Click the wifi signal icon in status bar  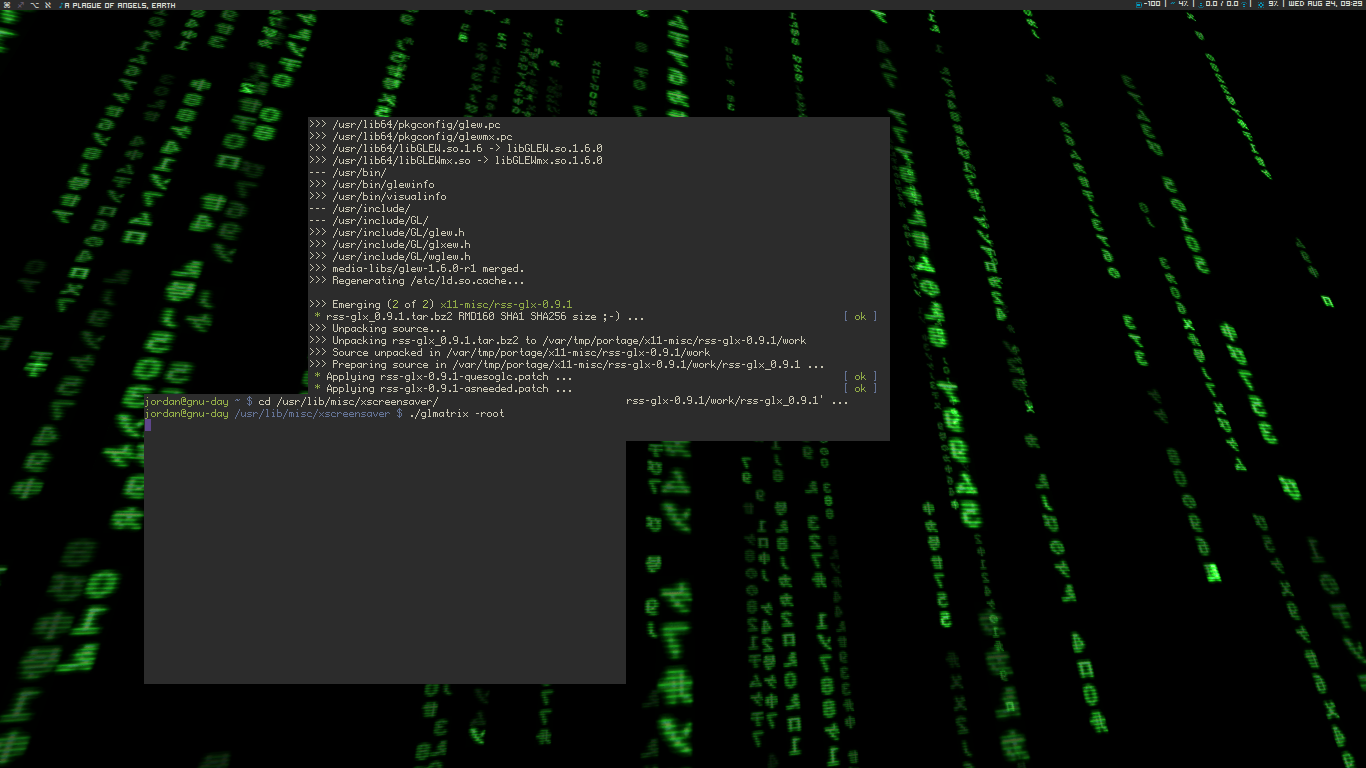coord(1244,5)
